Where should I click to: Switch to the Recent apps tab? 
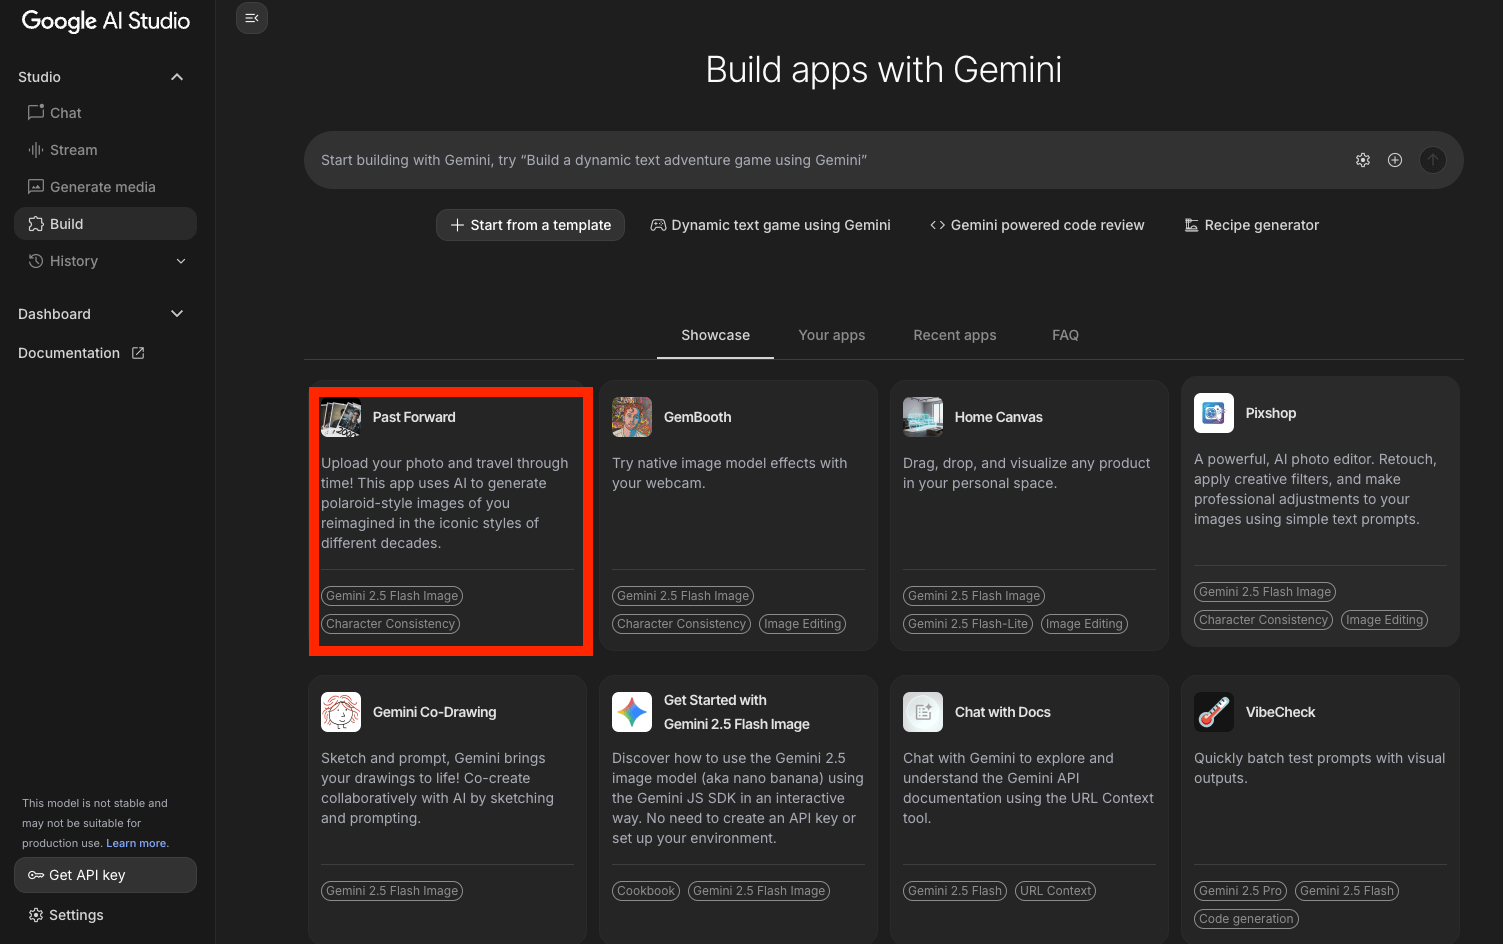(x=955, y=335)
